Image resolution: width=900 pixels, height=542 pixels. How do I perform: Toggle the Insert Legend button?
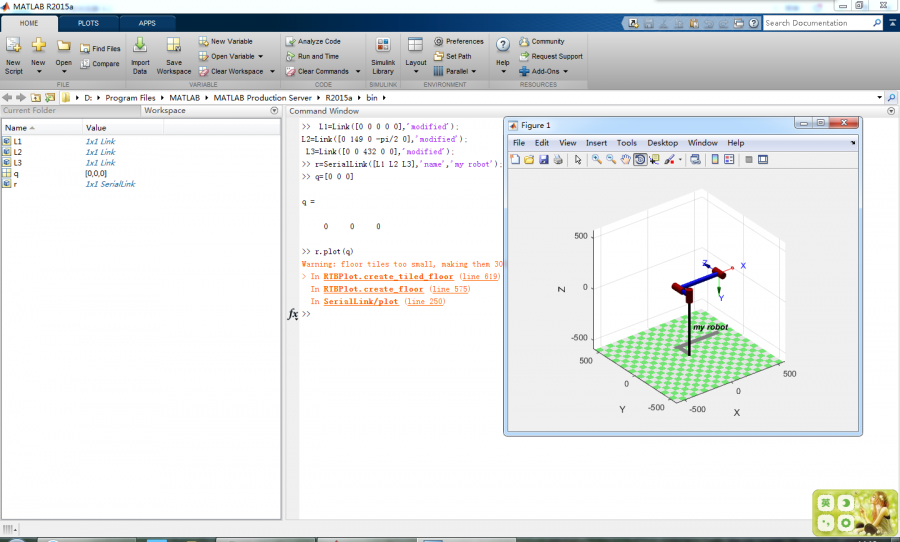tap(729, 160)
